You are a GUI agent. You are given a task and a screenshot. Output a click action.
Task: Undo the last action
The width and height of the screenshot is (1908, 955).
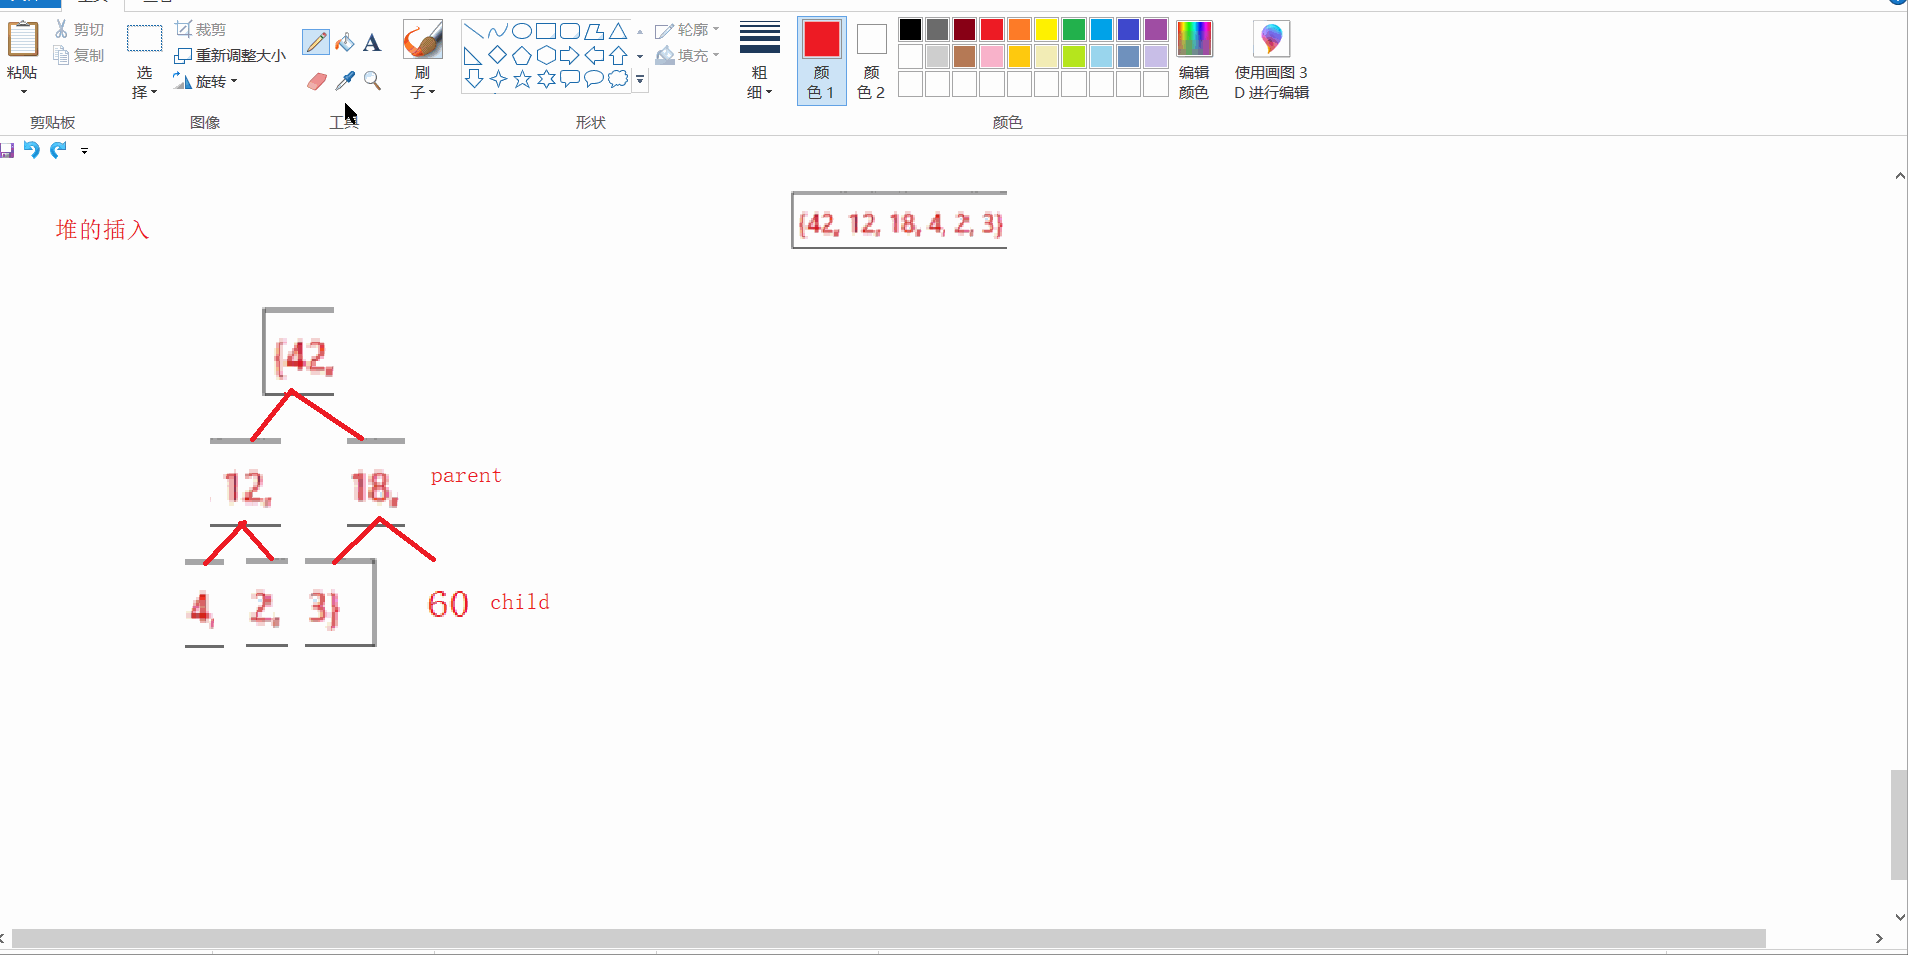click(32, 150)
